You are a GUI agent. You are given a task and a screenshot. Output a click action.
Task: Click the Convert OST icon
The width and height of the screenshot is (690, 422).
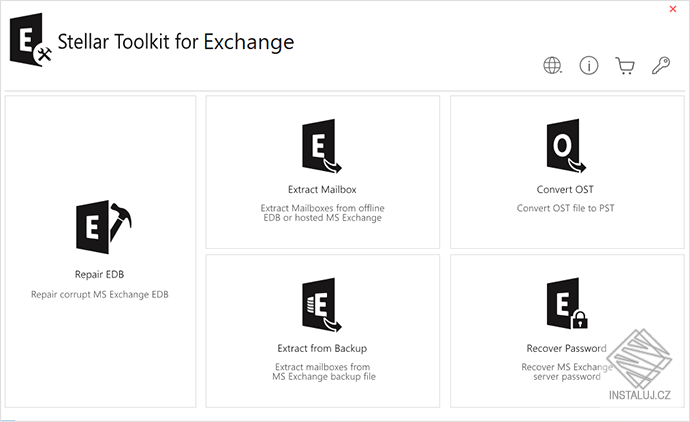[566, 146]
